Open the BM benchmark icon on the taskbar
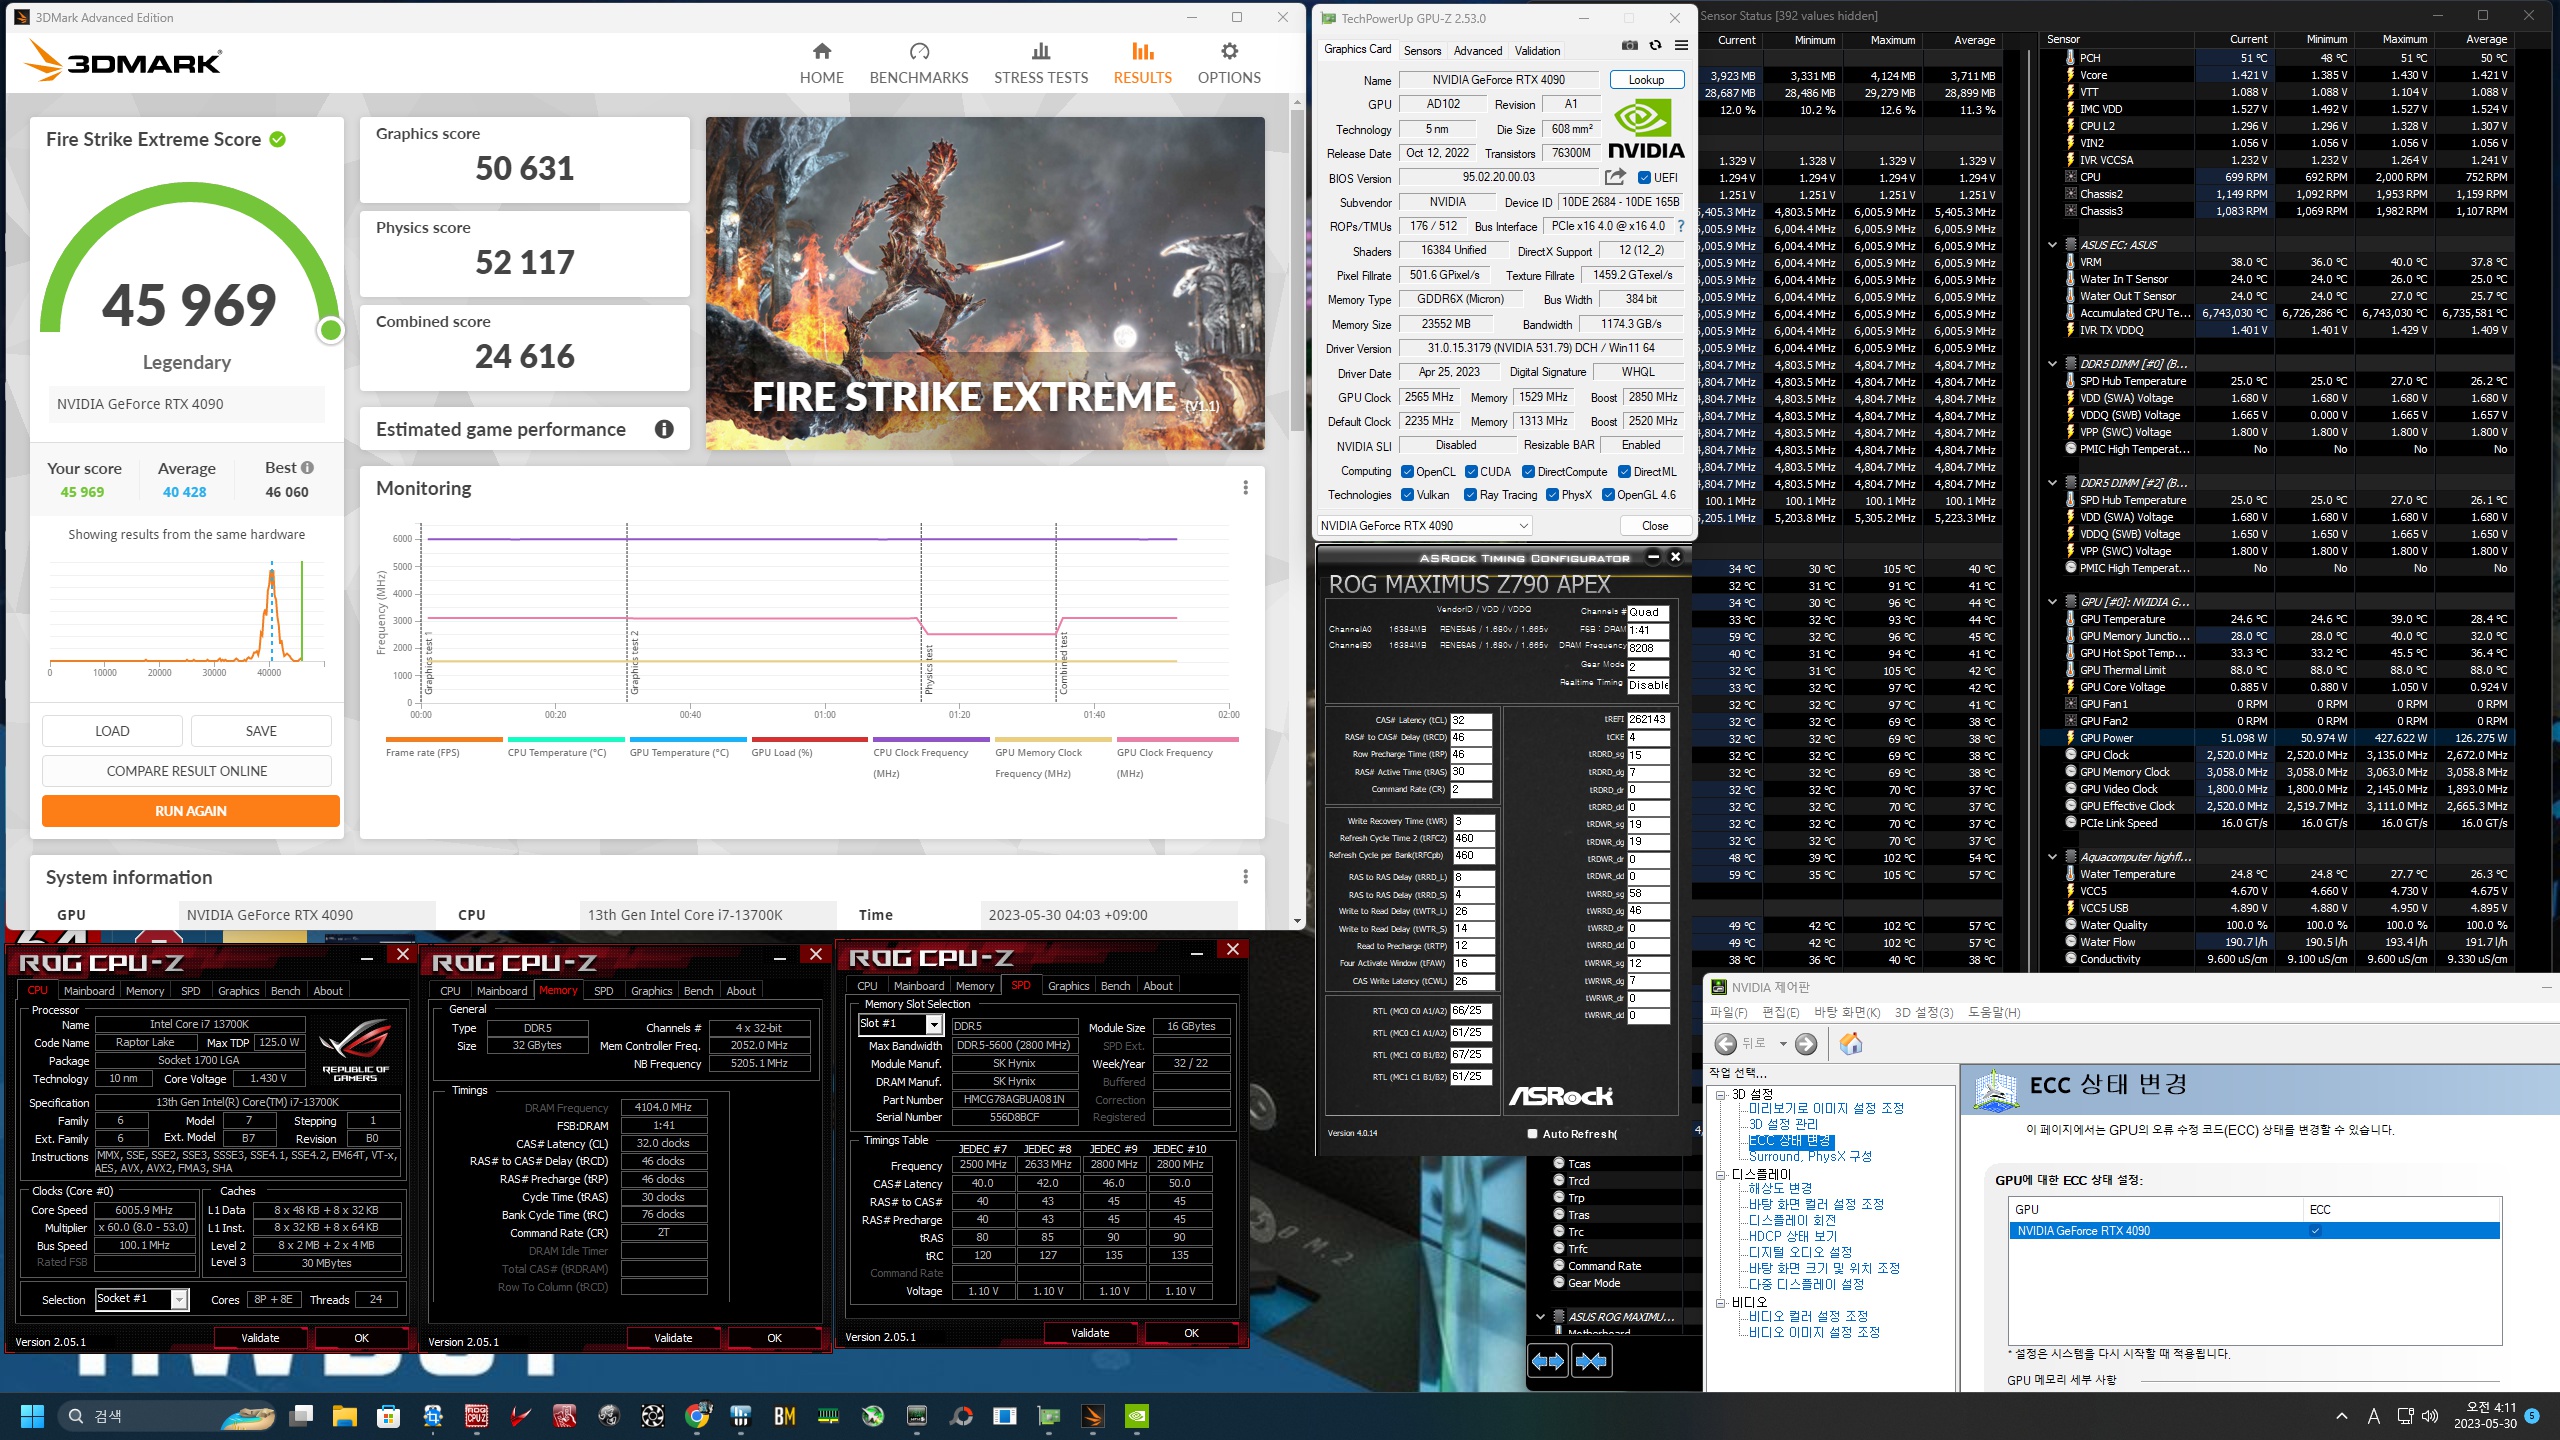This screenshot has height=1440, width=2560. point(785,1416)
